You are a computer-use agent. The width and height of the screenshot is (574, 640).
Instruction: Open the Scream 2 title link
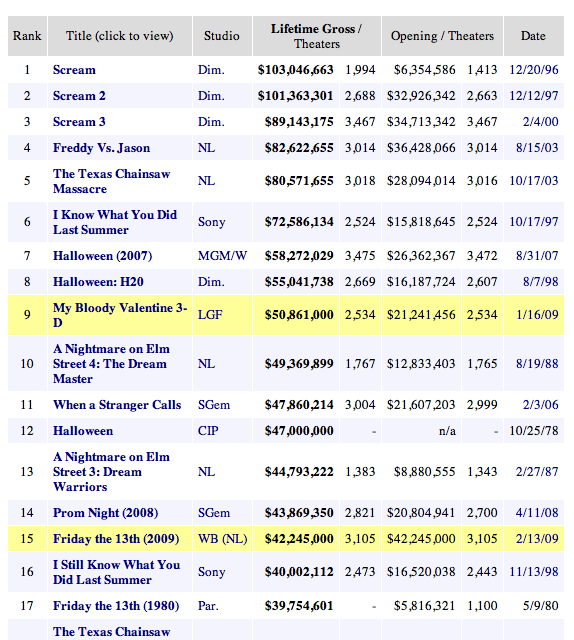[79, 96]
